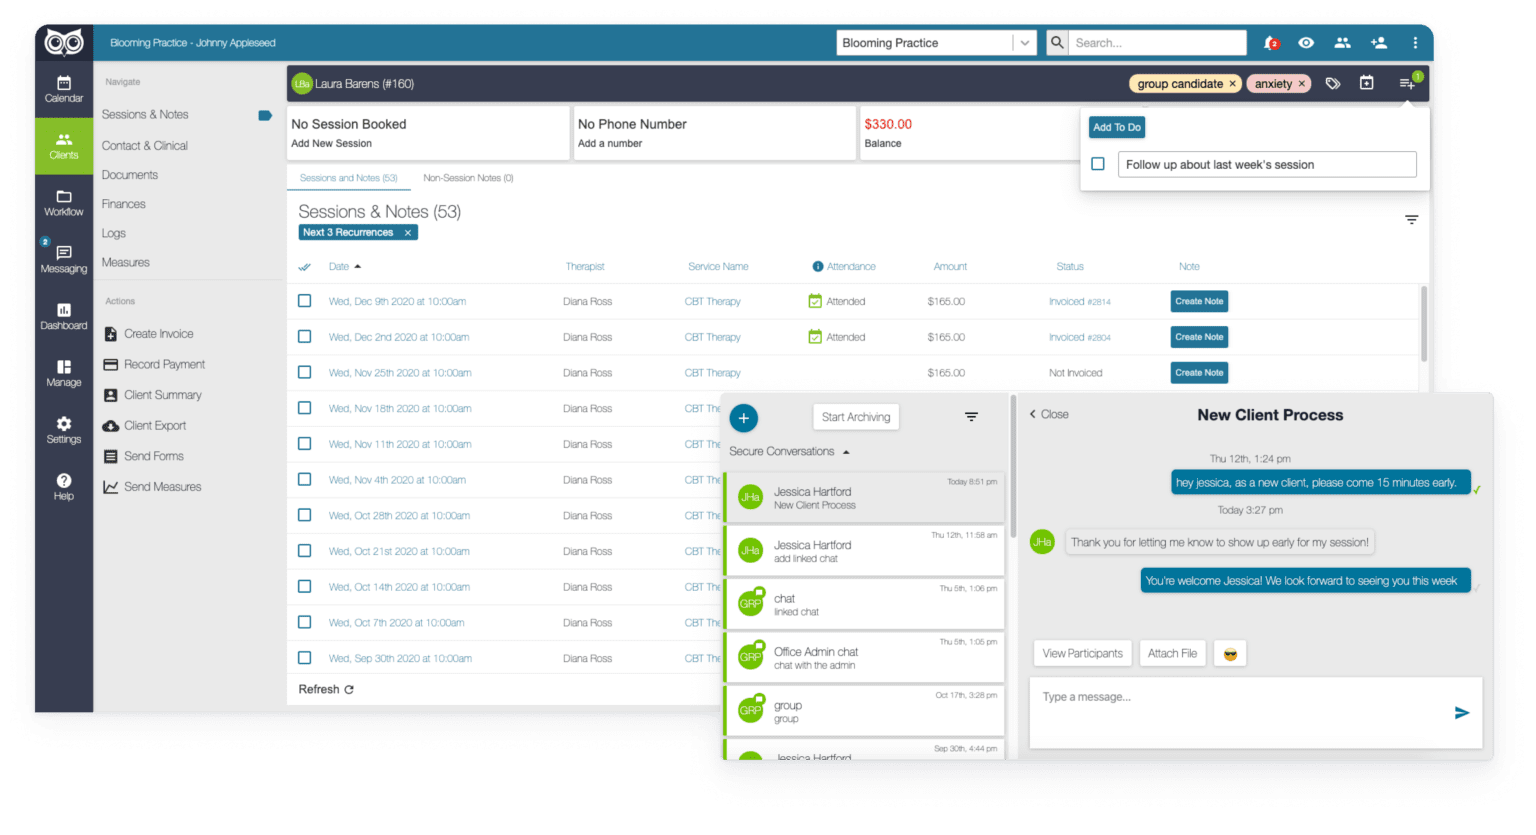1536x835 pixels.
Task: Open the emoji picker in chat
Action: point(1230,654)
